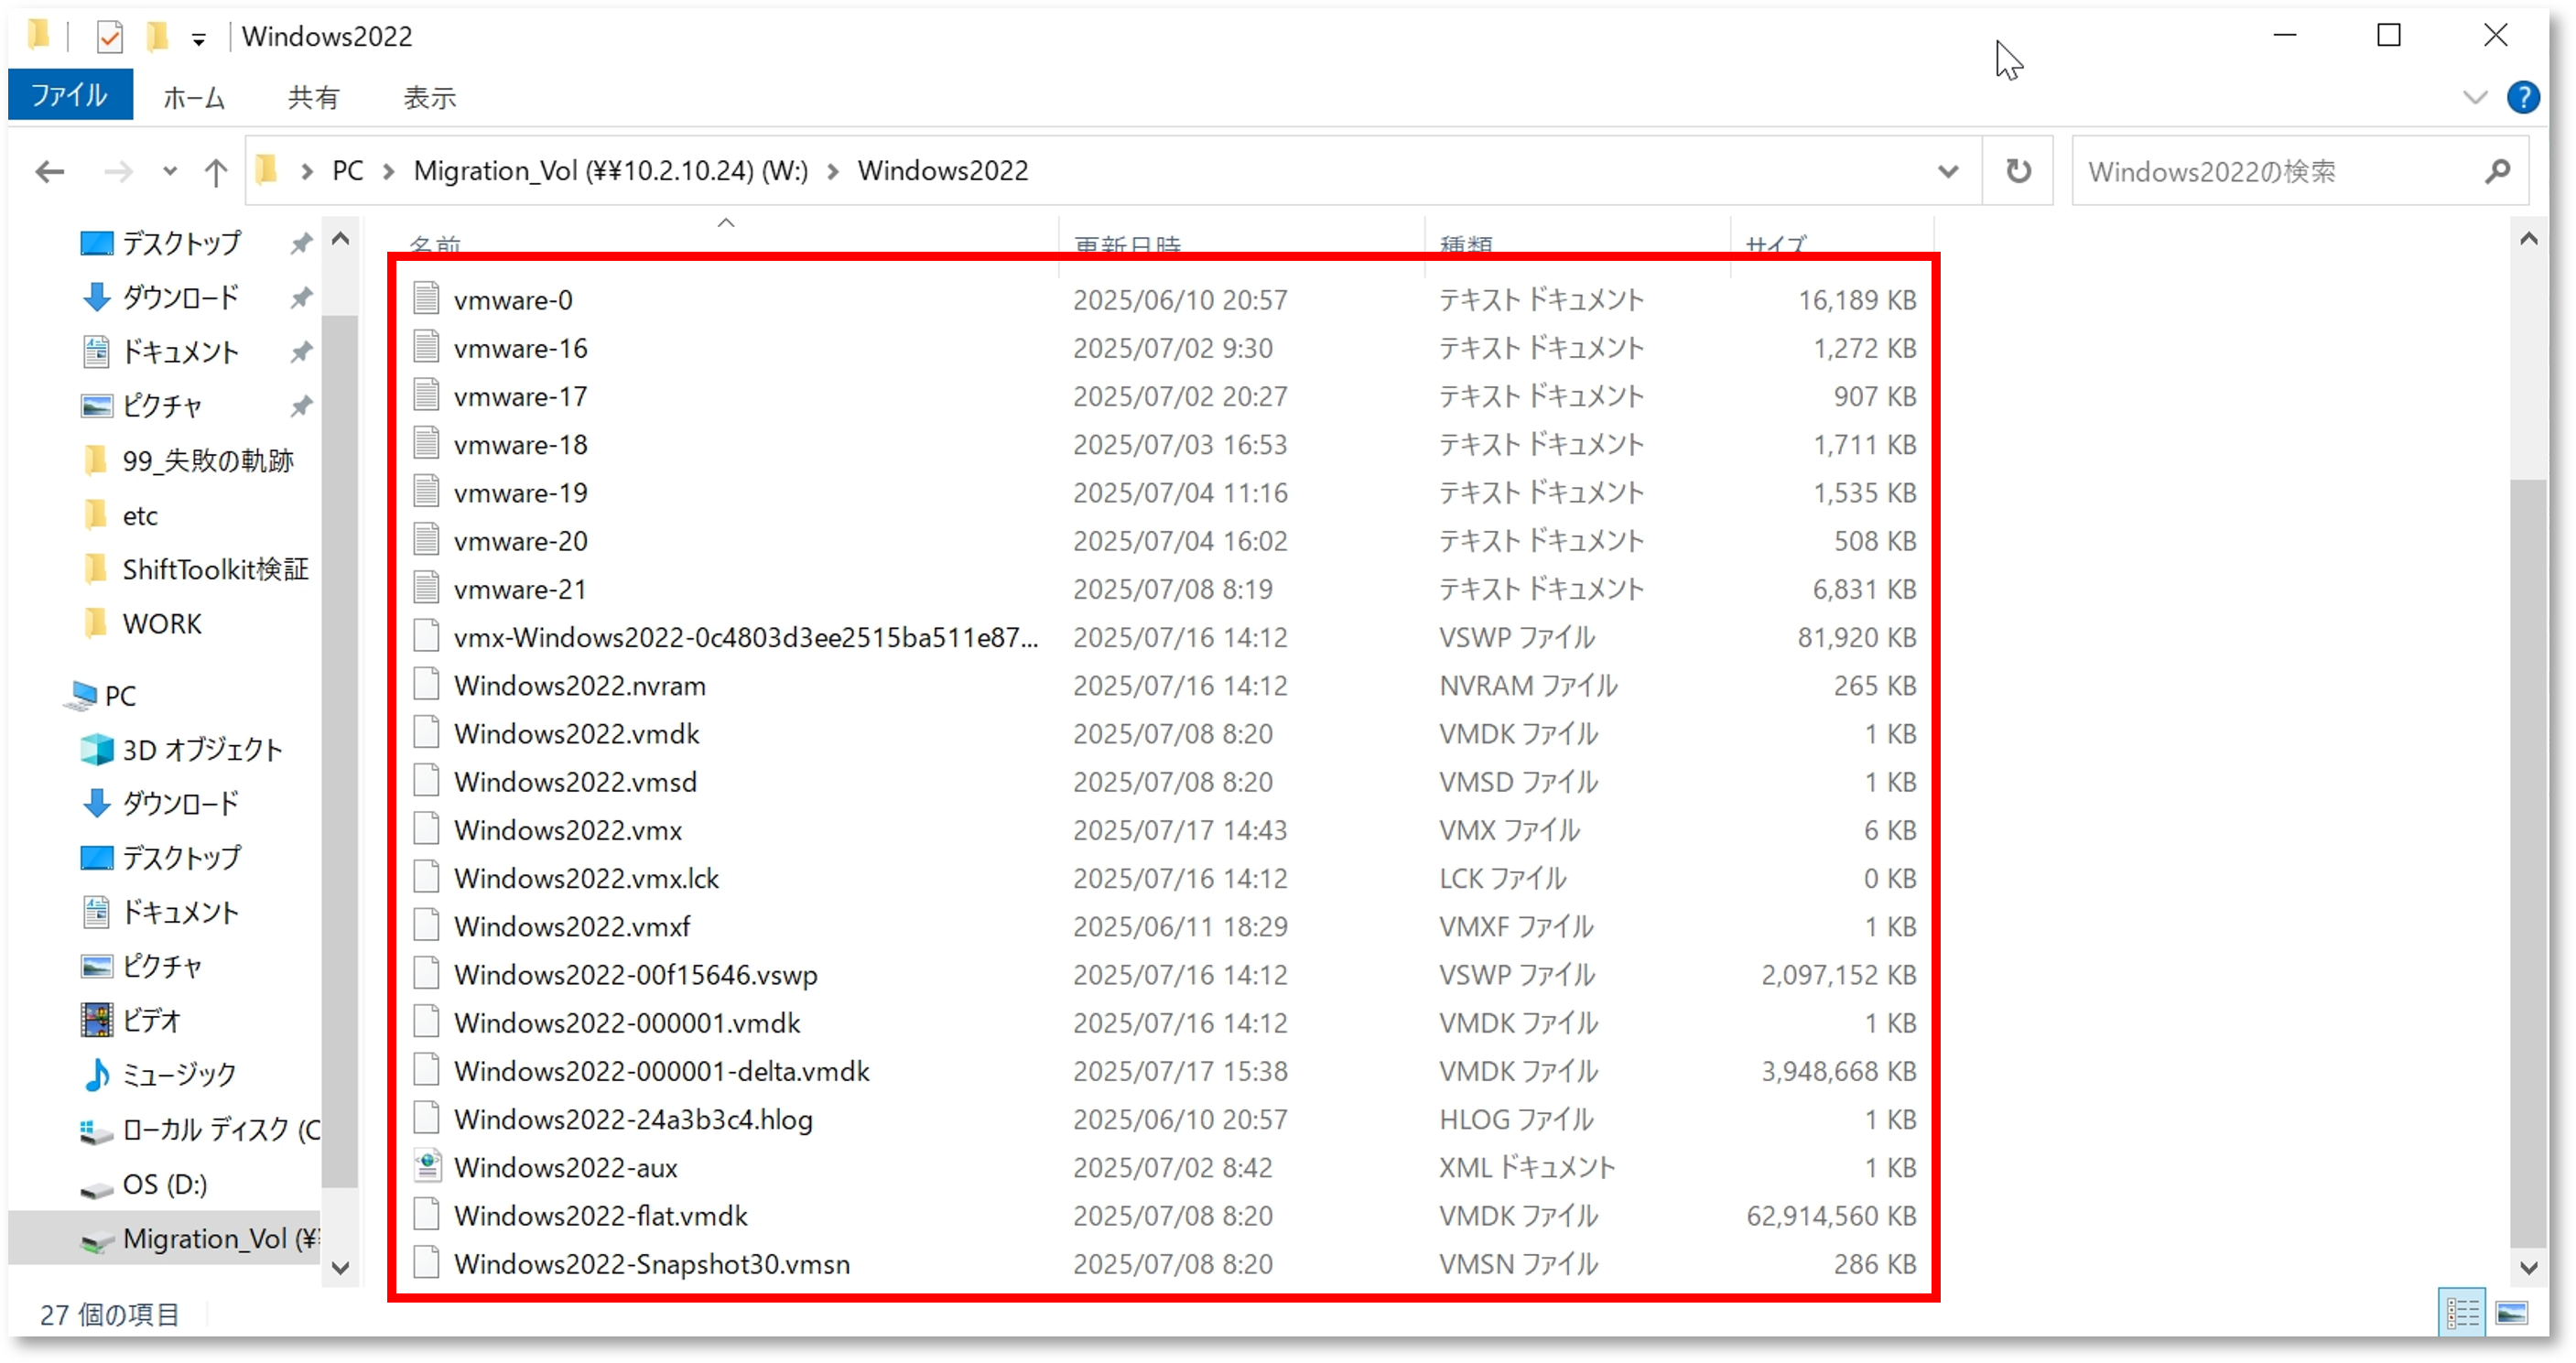This screenshot has width=2576, height=1363.
Task: Select the Windows2022.vmxf file name
Action: point(571,926)
